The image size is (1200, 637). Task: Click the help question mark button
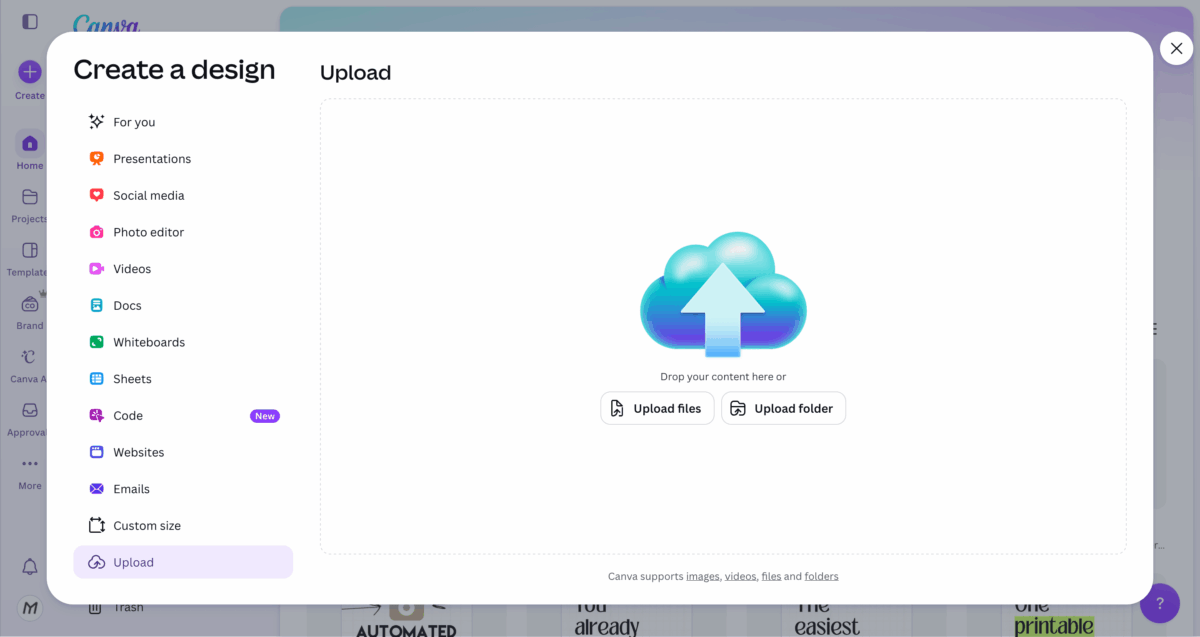[x=1160, y=604]
